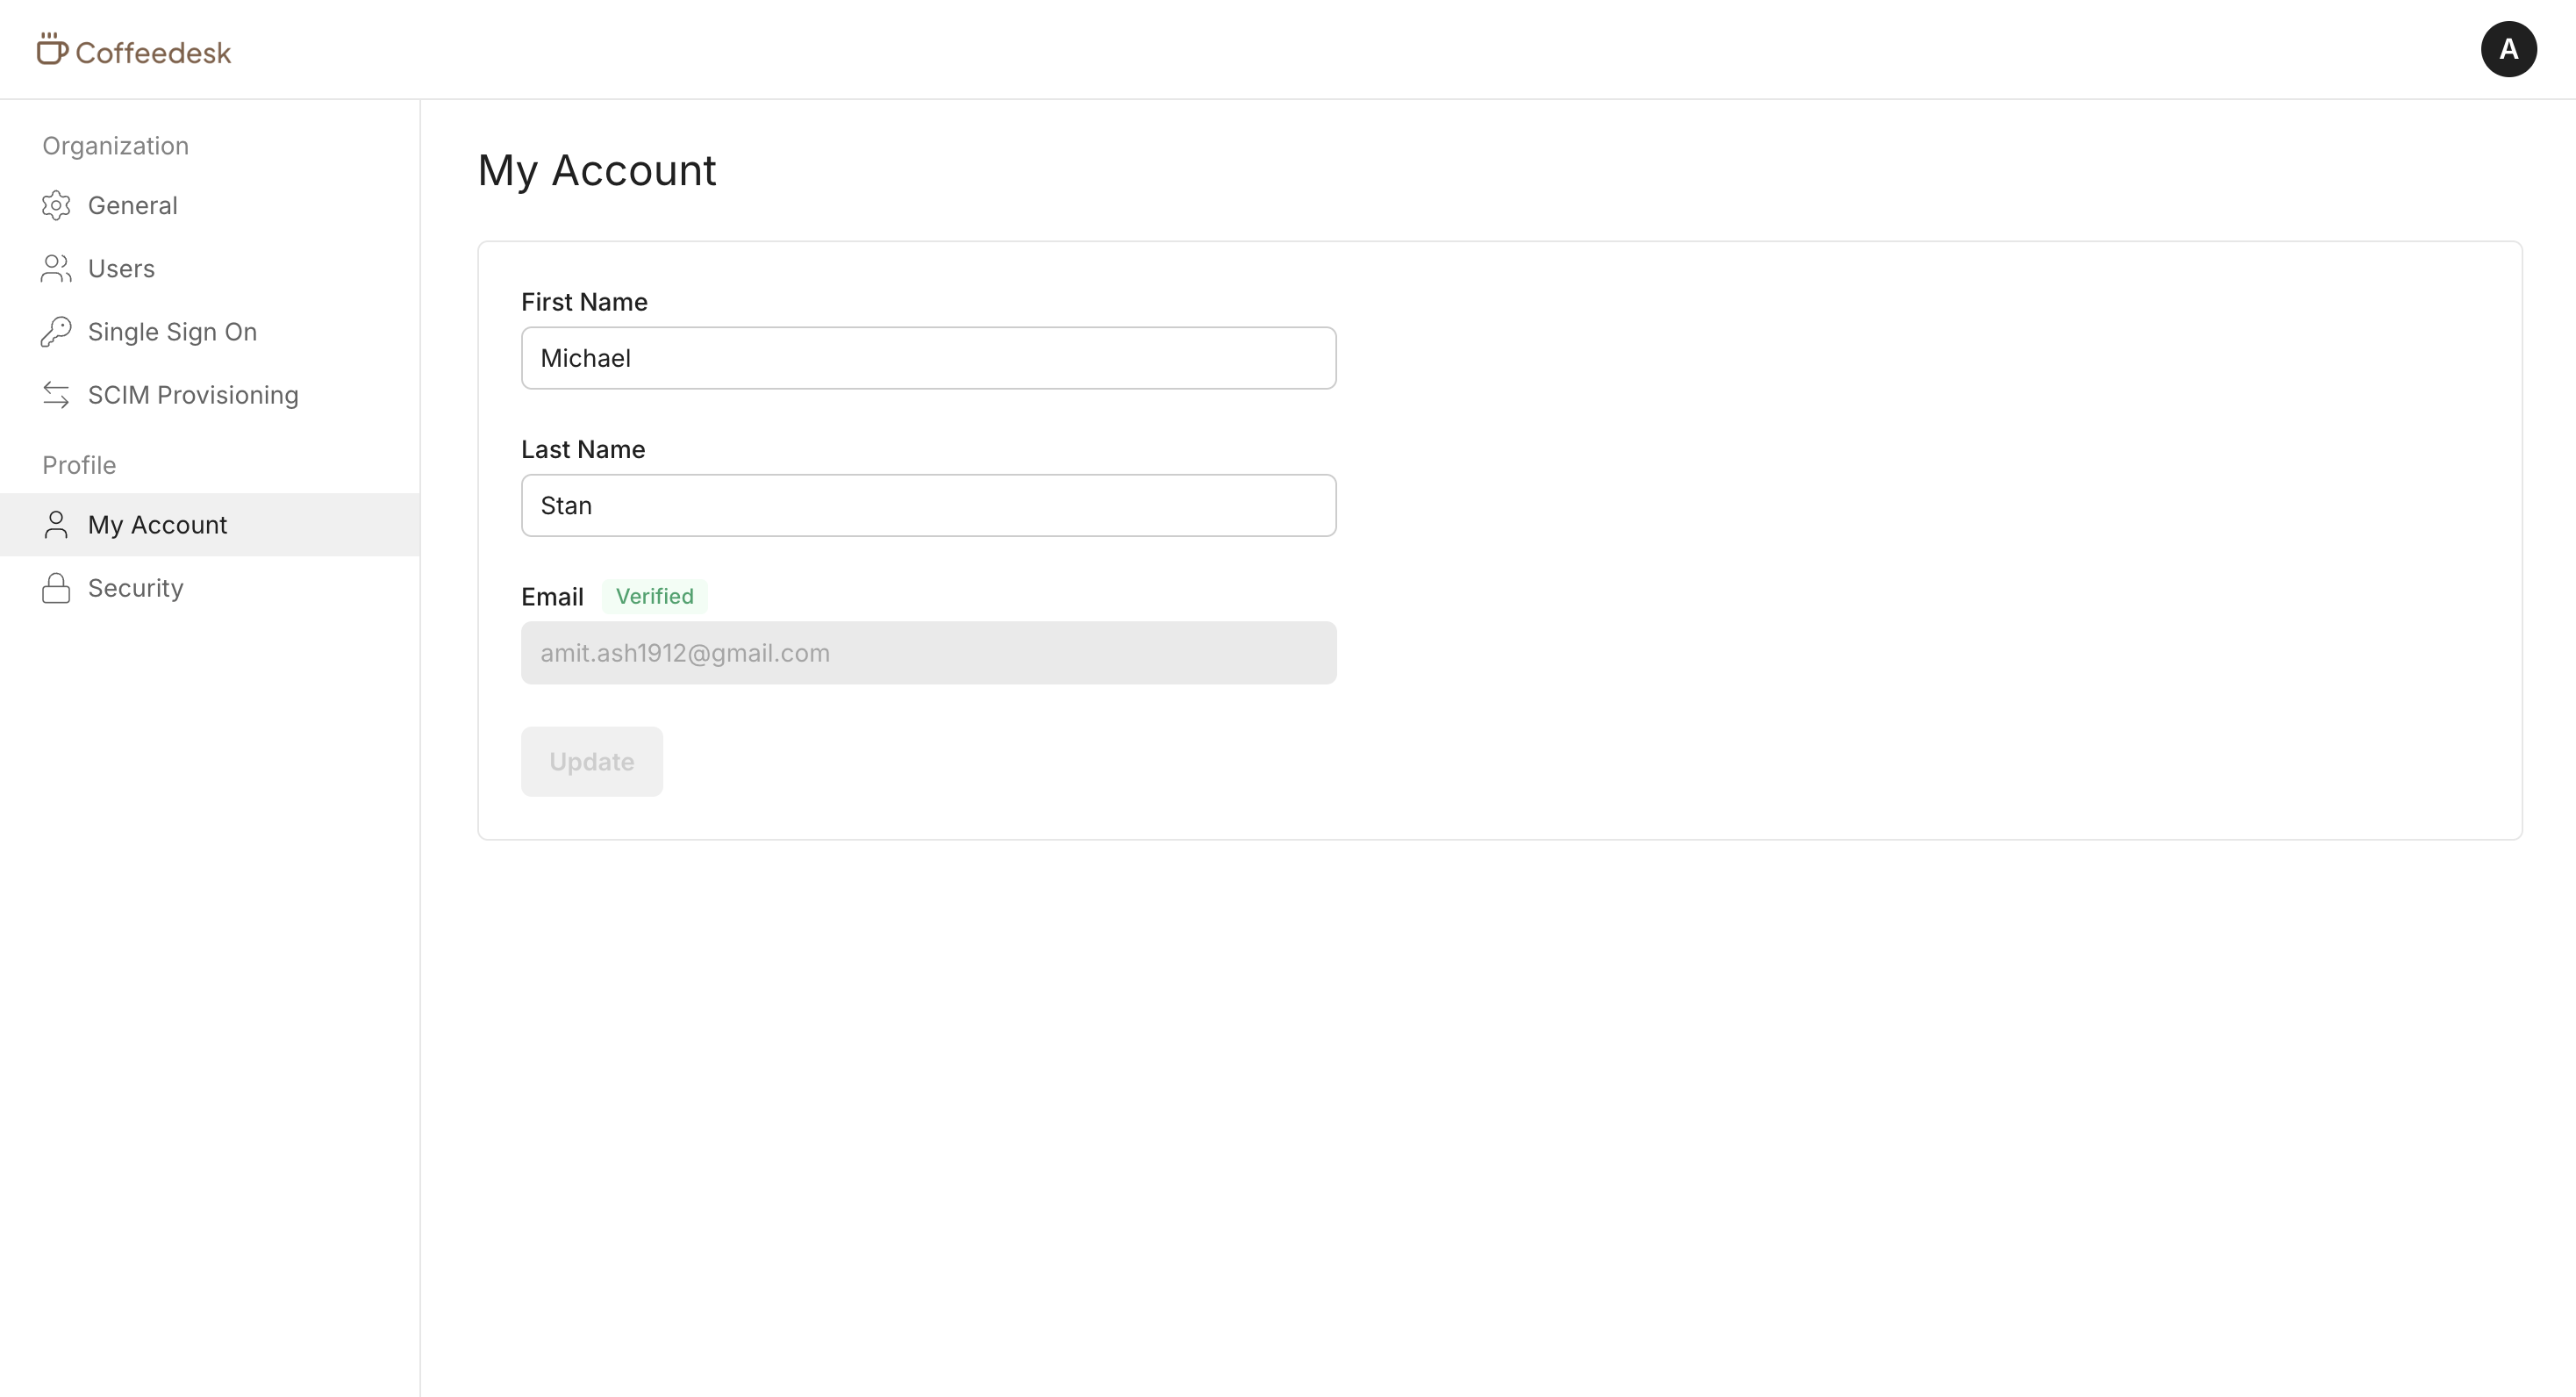Navigate to Single Sign On
This screenshot has width=2576, height=1397.
click(172, 331)
